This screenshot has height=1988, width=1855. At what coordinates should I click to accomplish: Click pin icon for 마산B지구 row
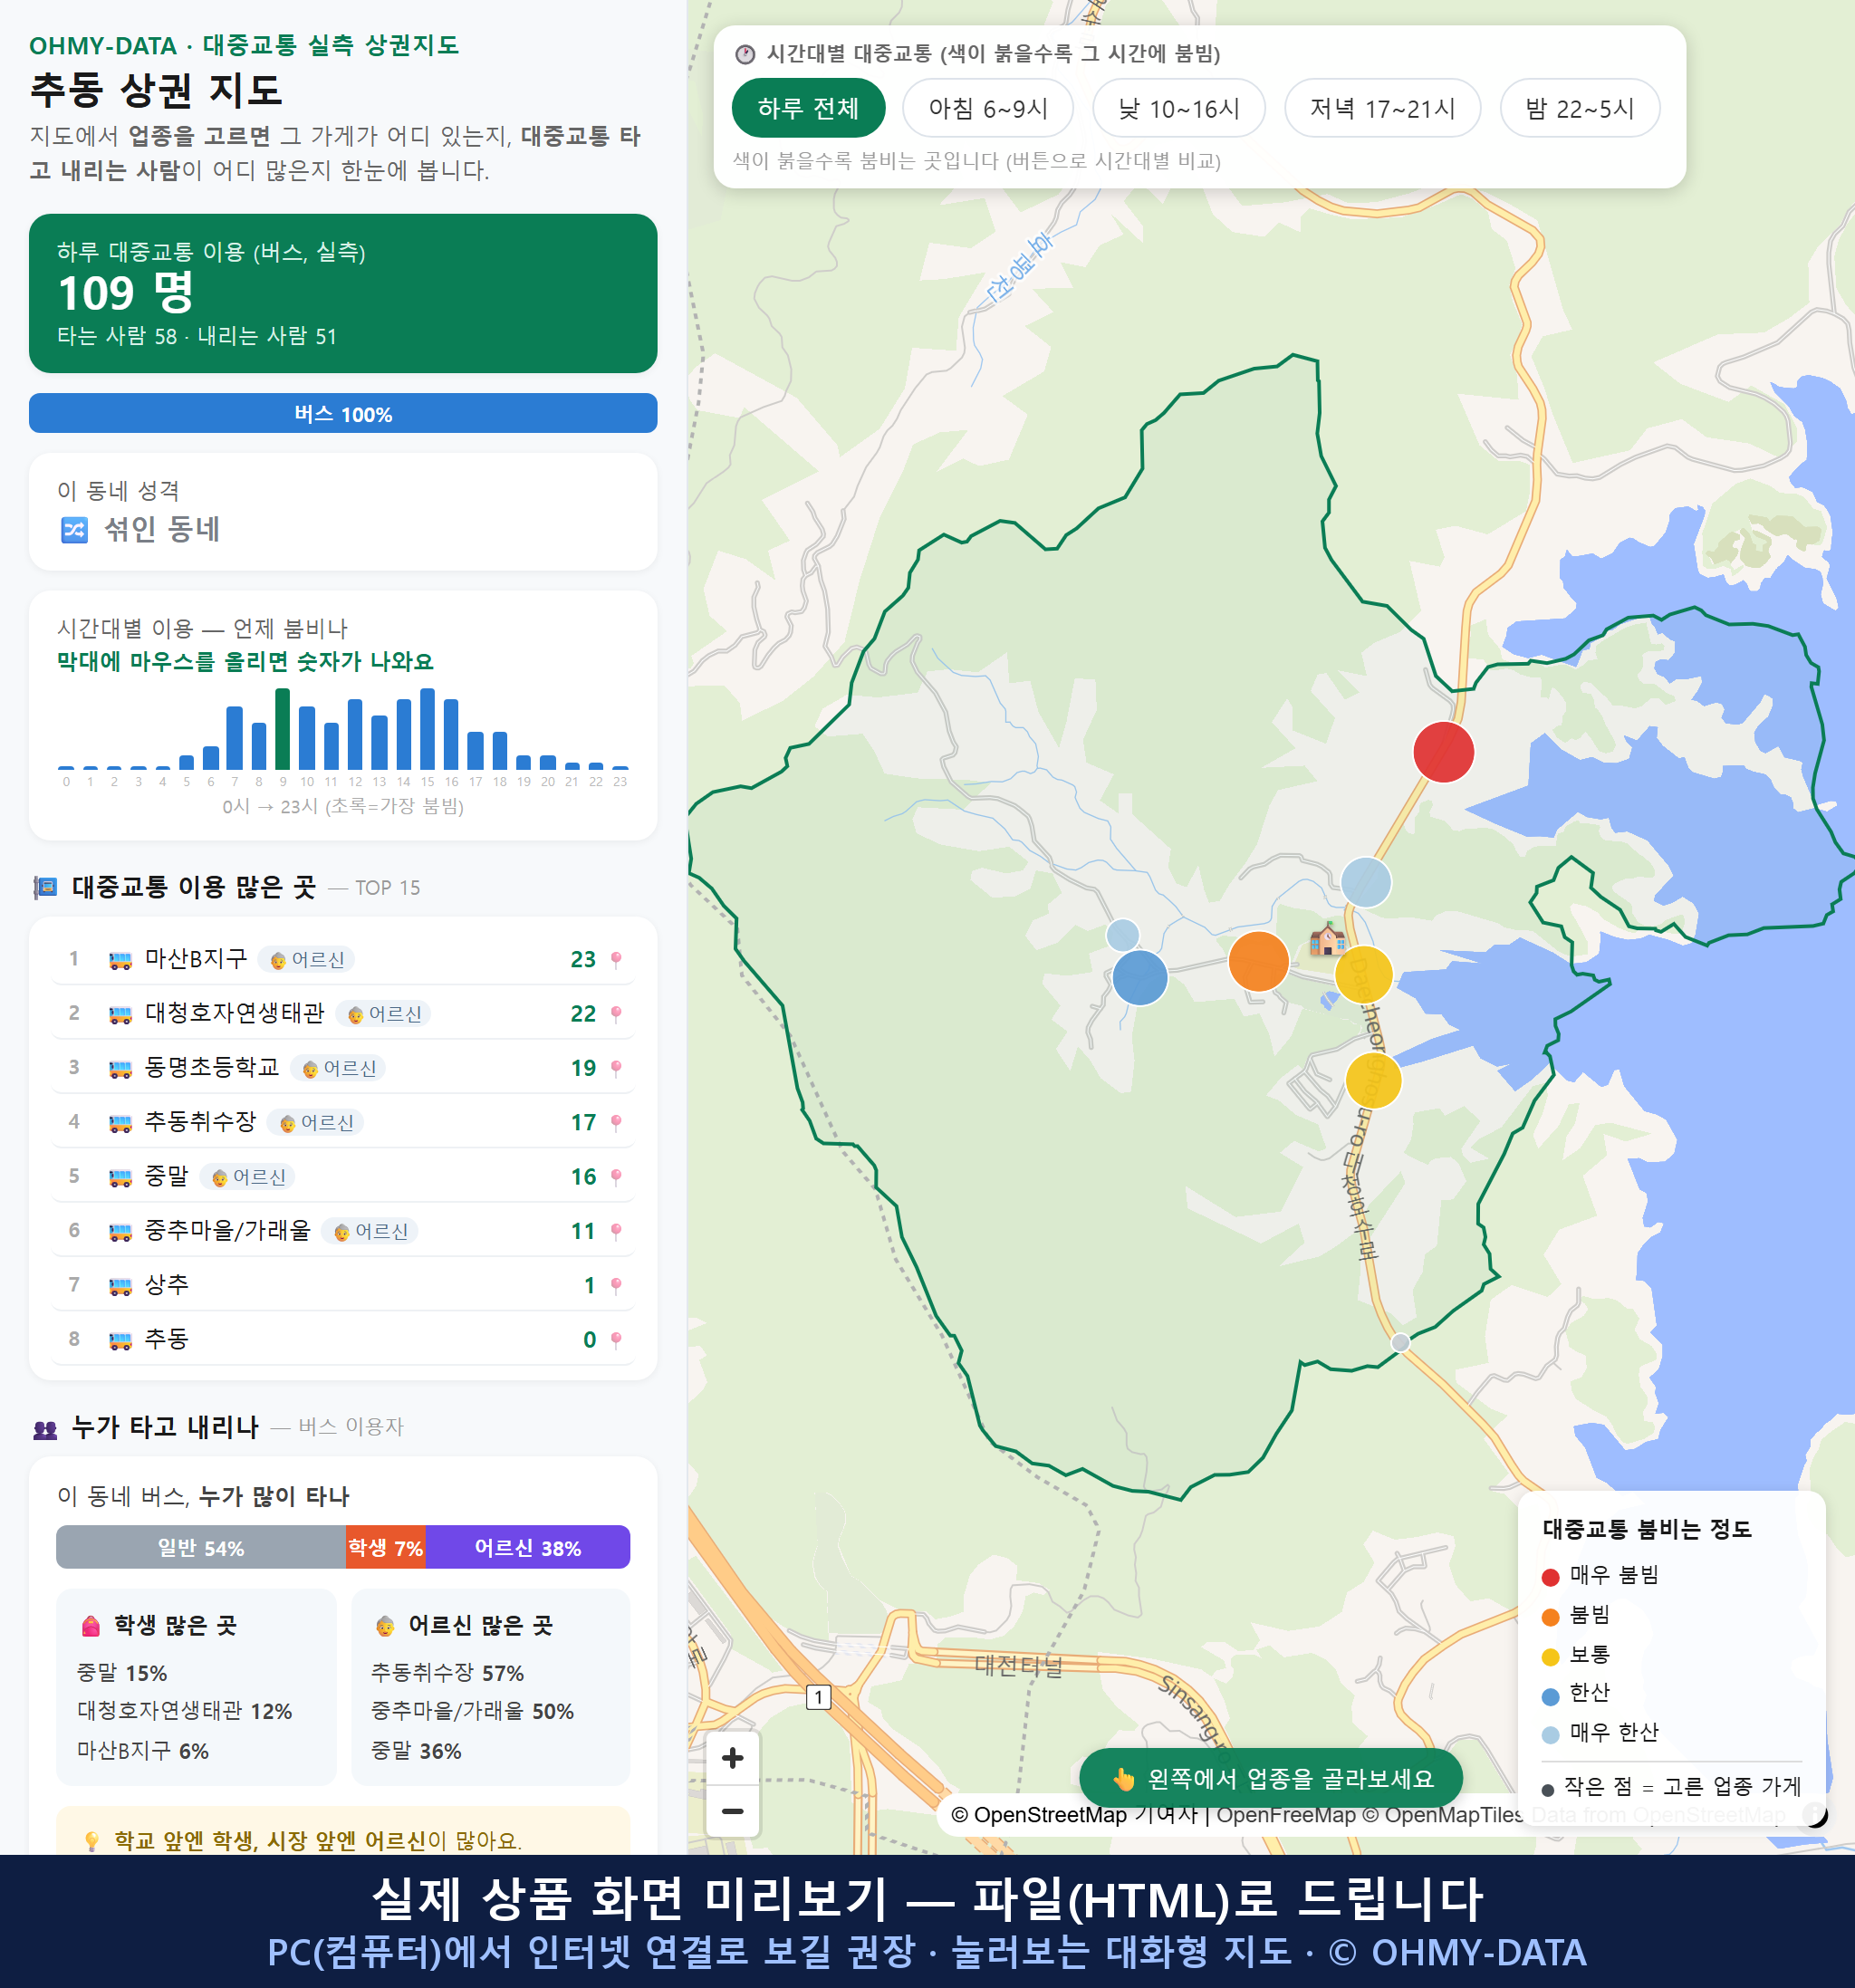point(616,960)
